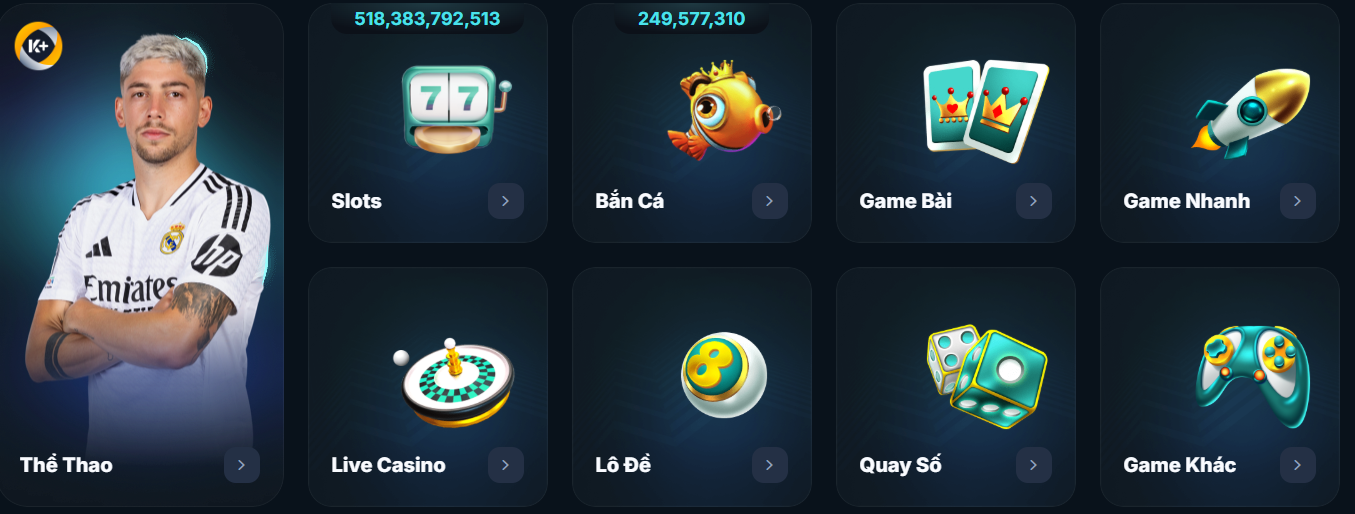Click the arrow next to Game Nhanh
Viewport: 1355px width, 514px height.
tap(1298, 201)
